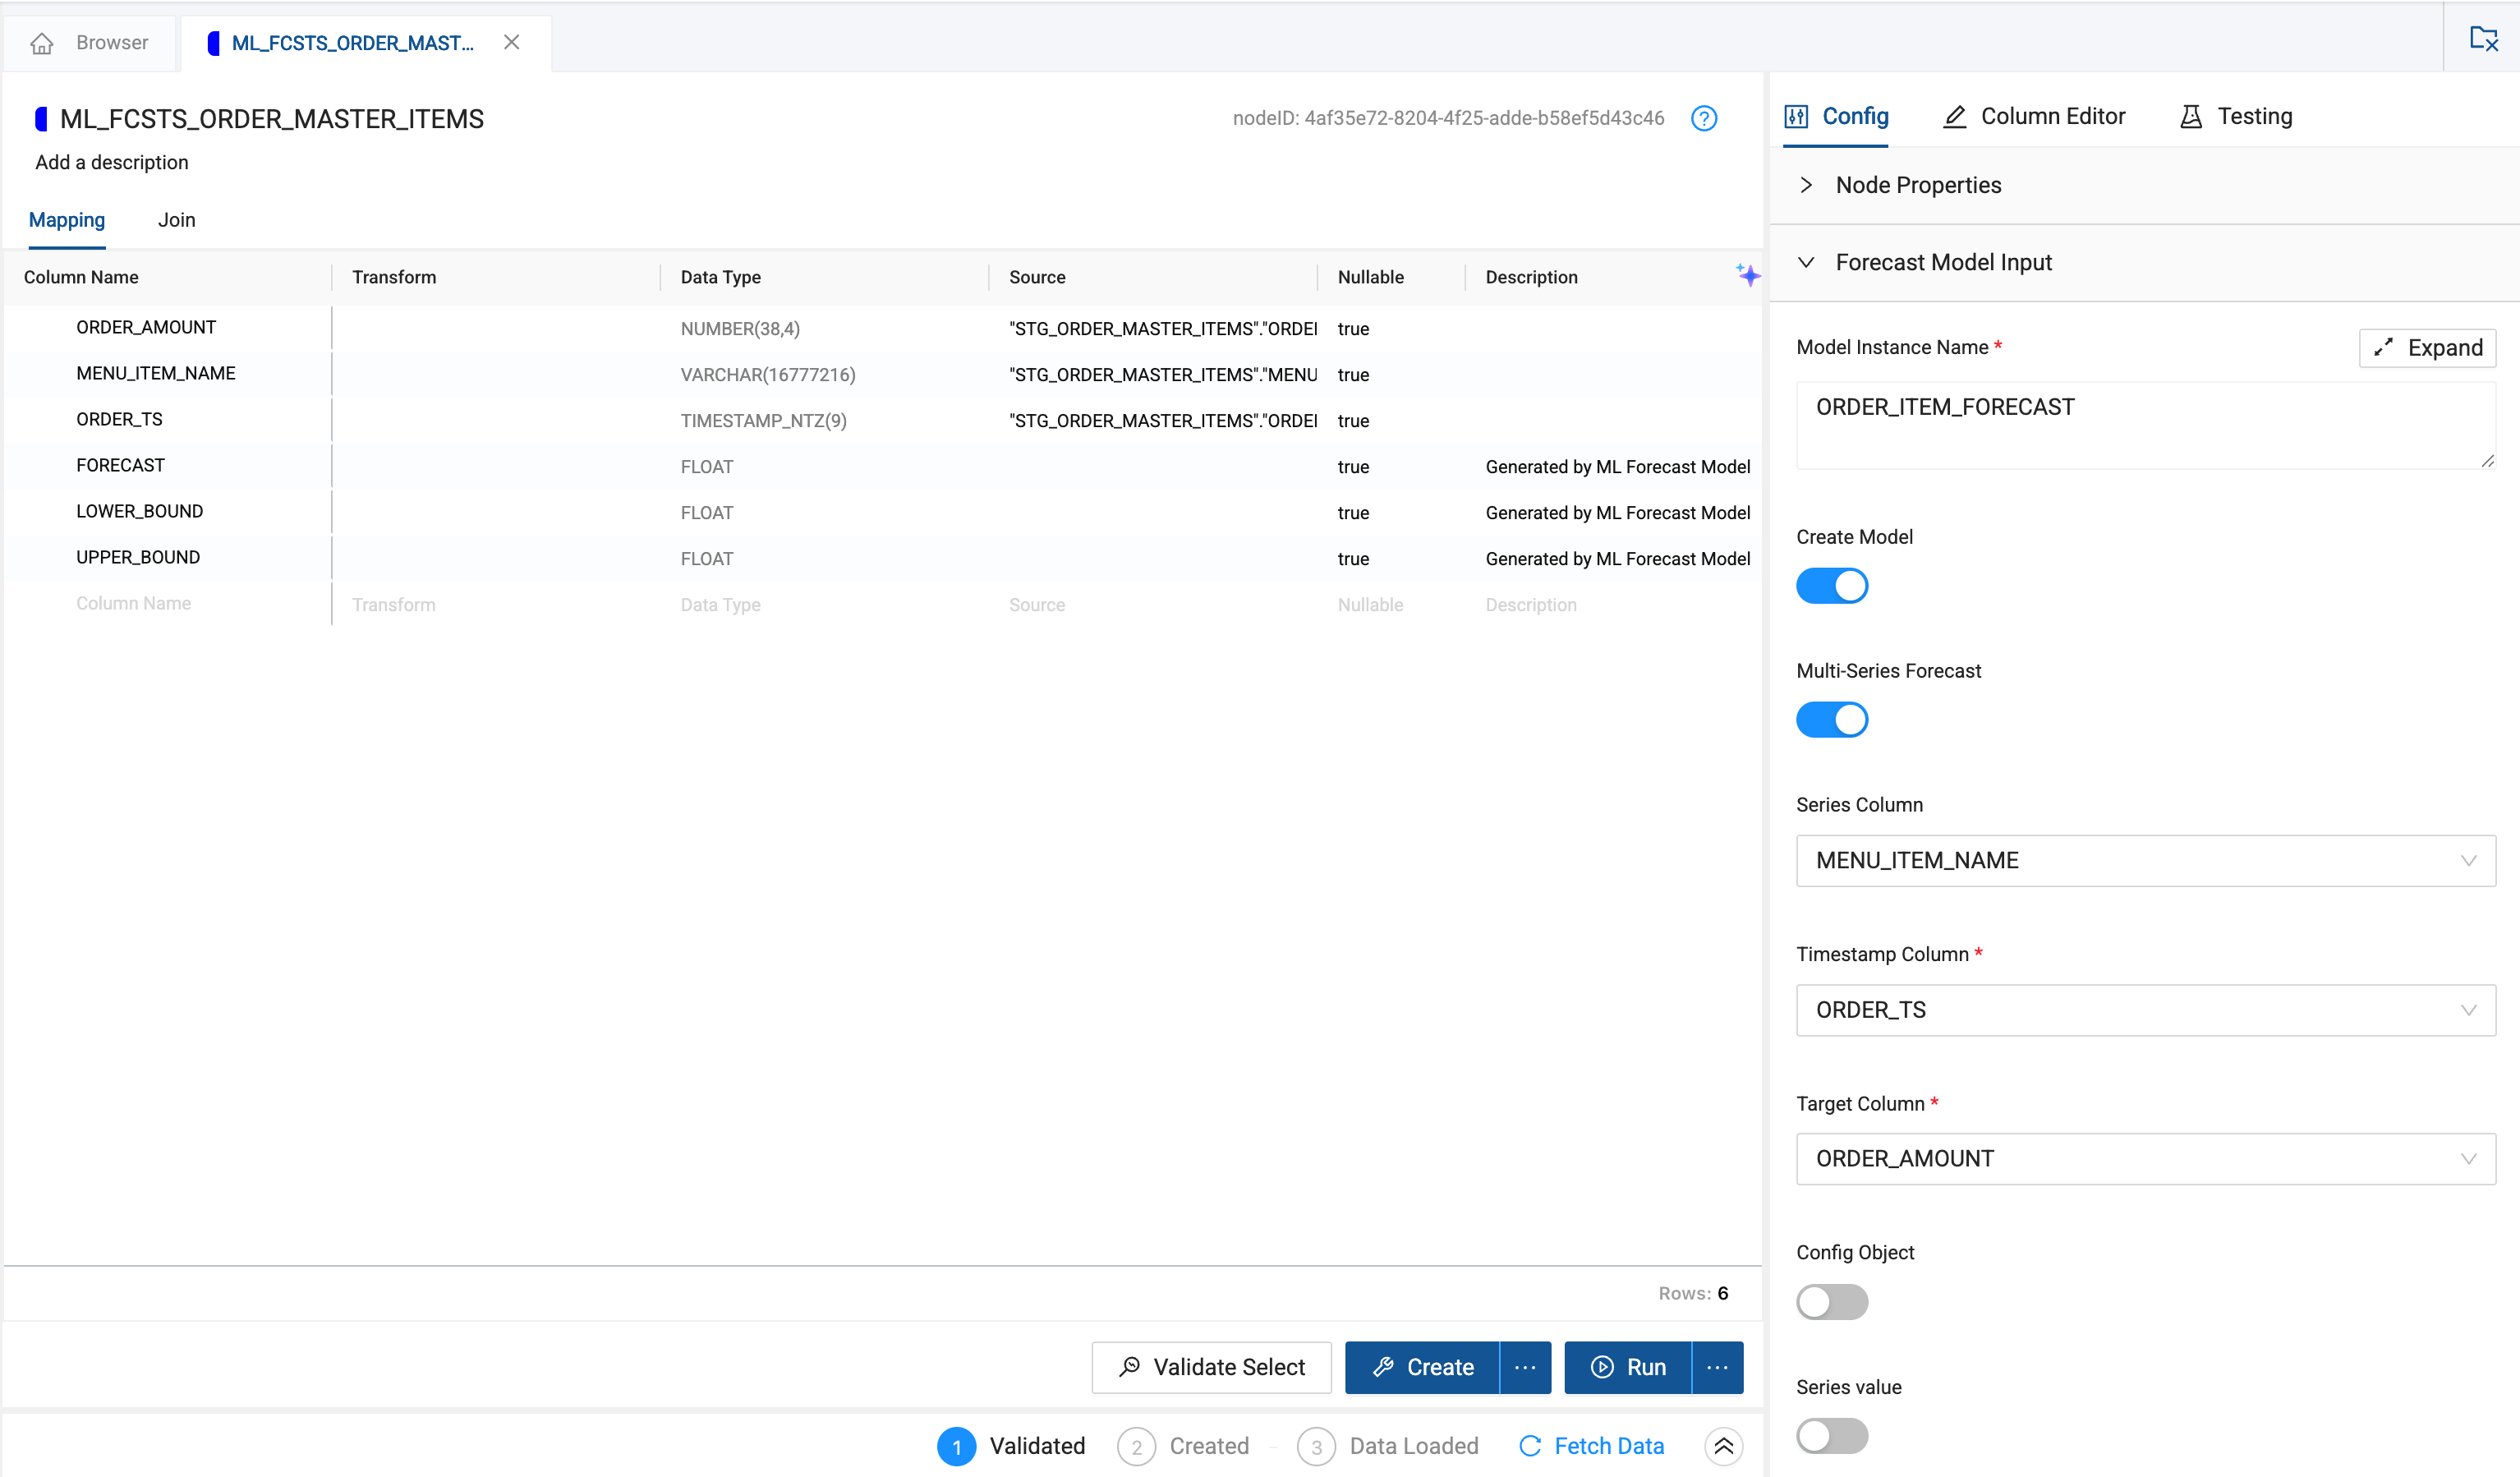Click the Validate Select button

click(1211, 1366)
